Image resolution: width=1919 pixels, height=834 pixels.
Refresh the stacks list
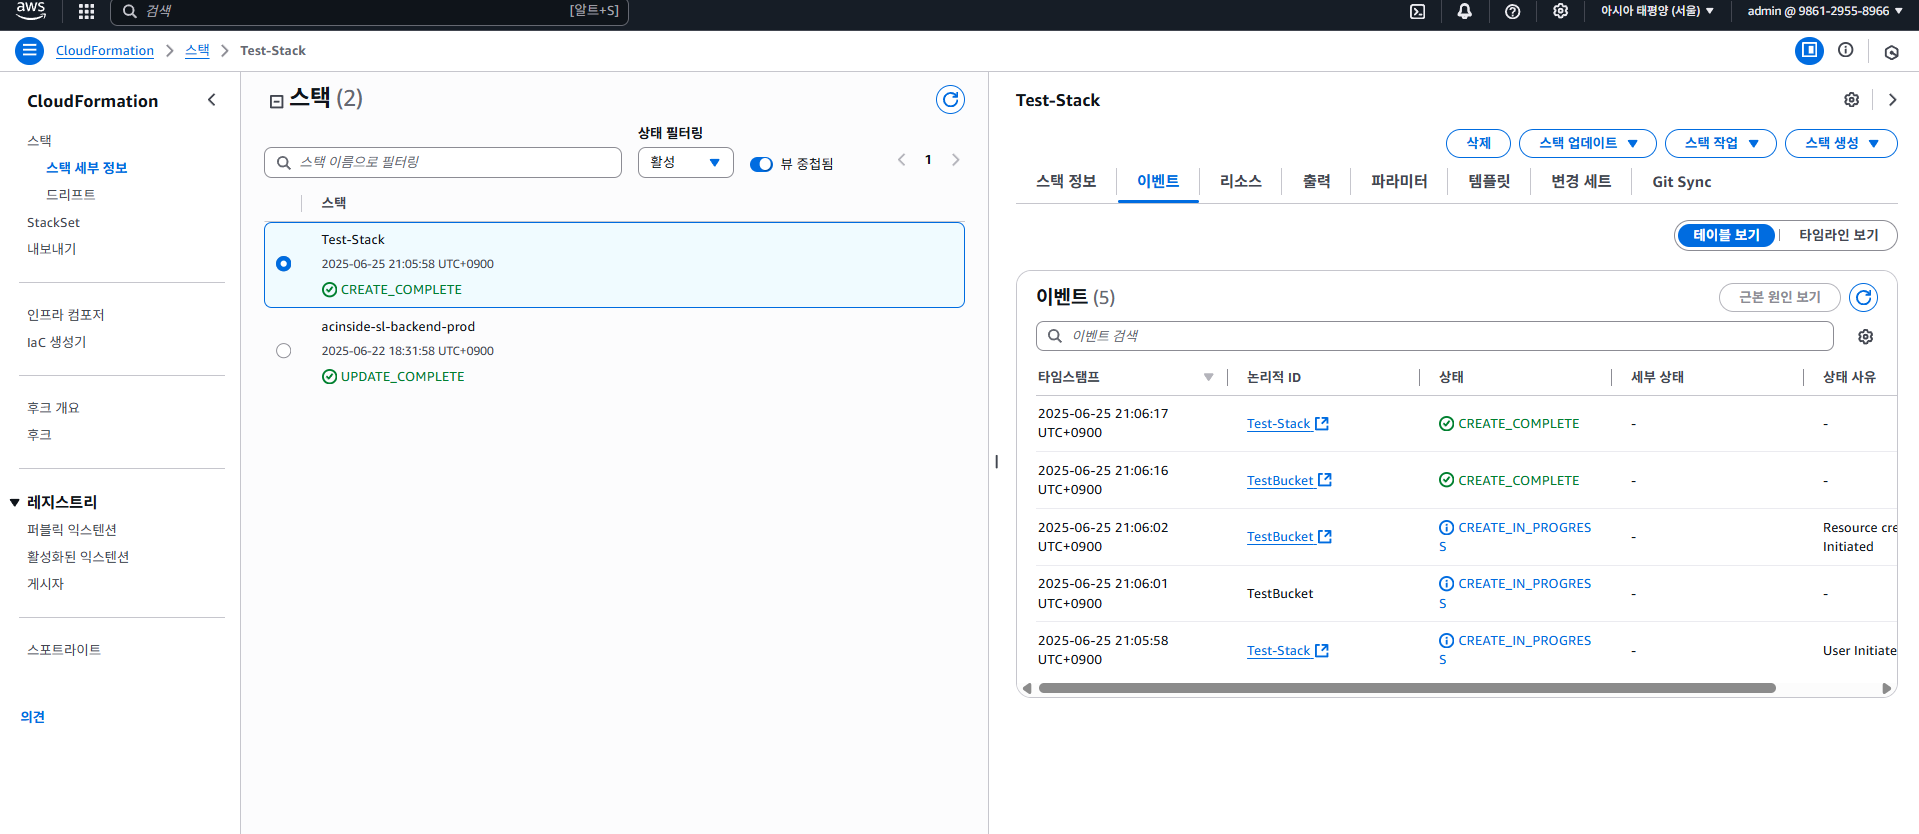pyautogui.click(x=950, y=99)
